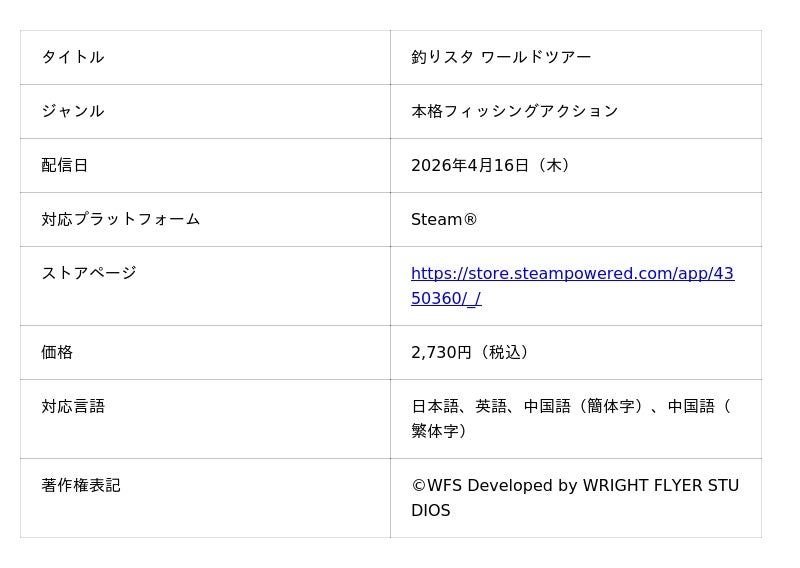The image size is (800, 568).
Task: Click the ジャンル row label
Action: point(73,111)
